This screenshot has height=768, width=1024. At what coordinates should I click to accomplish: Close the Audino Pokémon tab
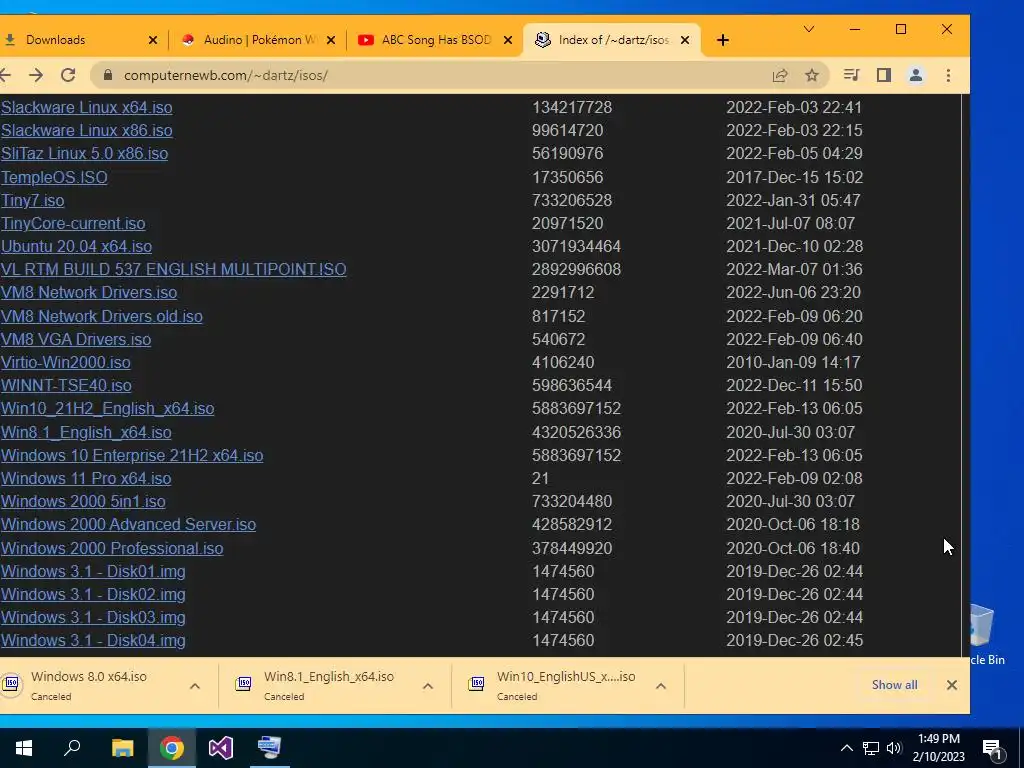tap(331, 40)
